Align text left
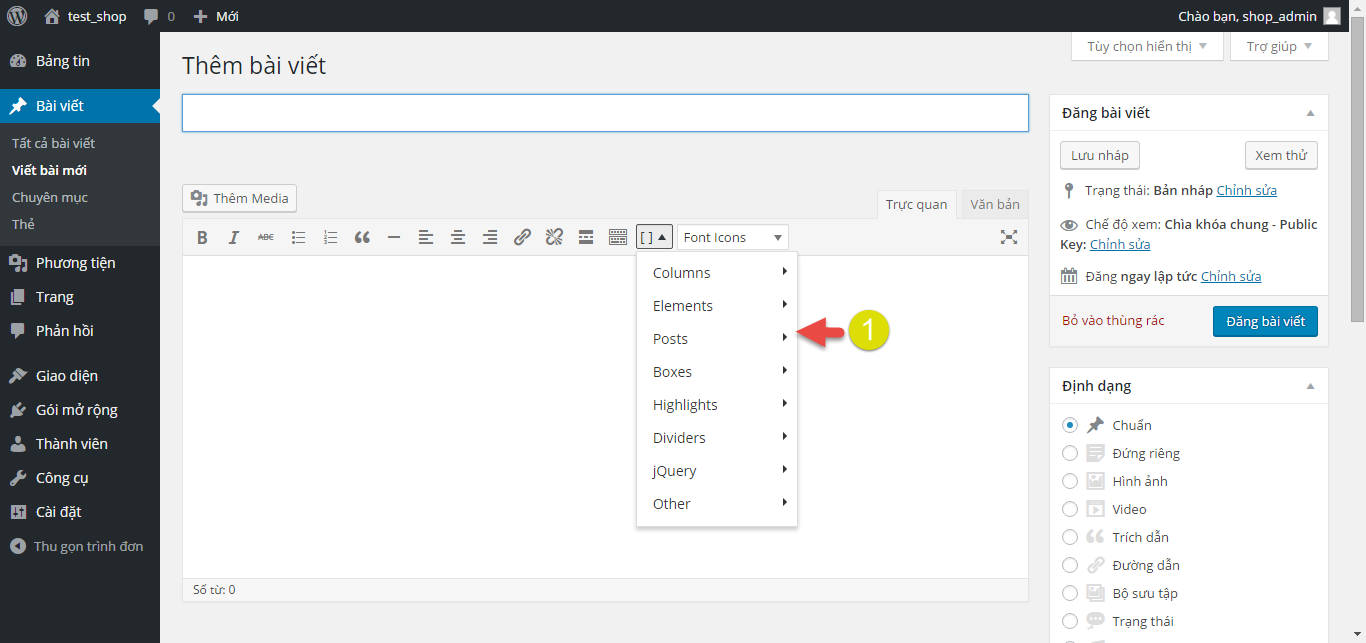This screenshot has height=643, width=1366. point(426,237)
